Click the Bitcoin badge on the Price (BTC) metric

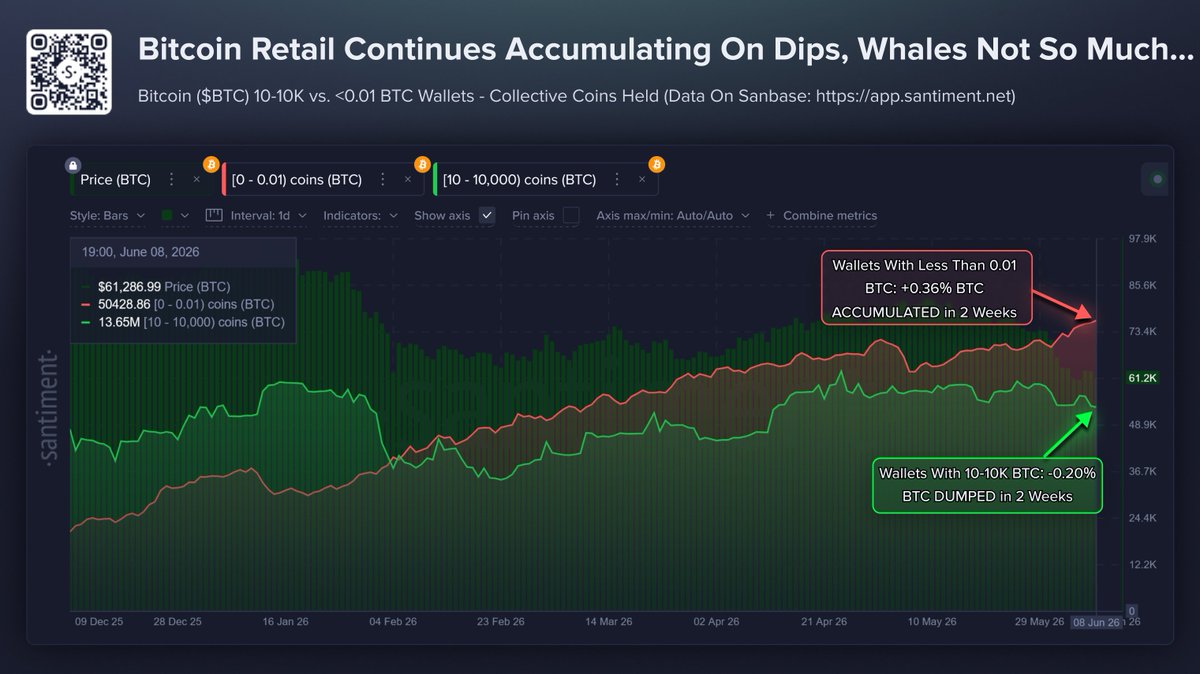pyautogui.click(x=210, y=164)
